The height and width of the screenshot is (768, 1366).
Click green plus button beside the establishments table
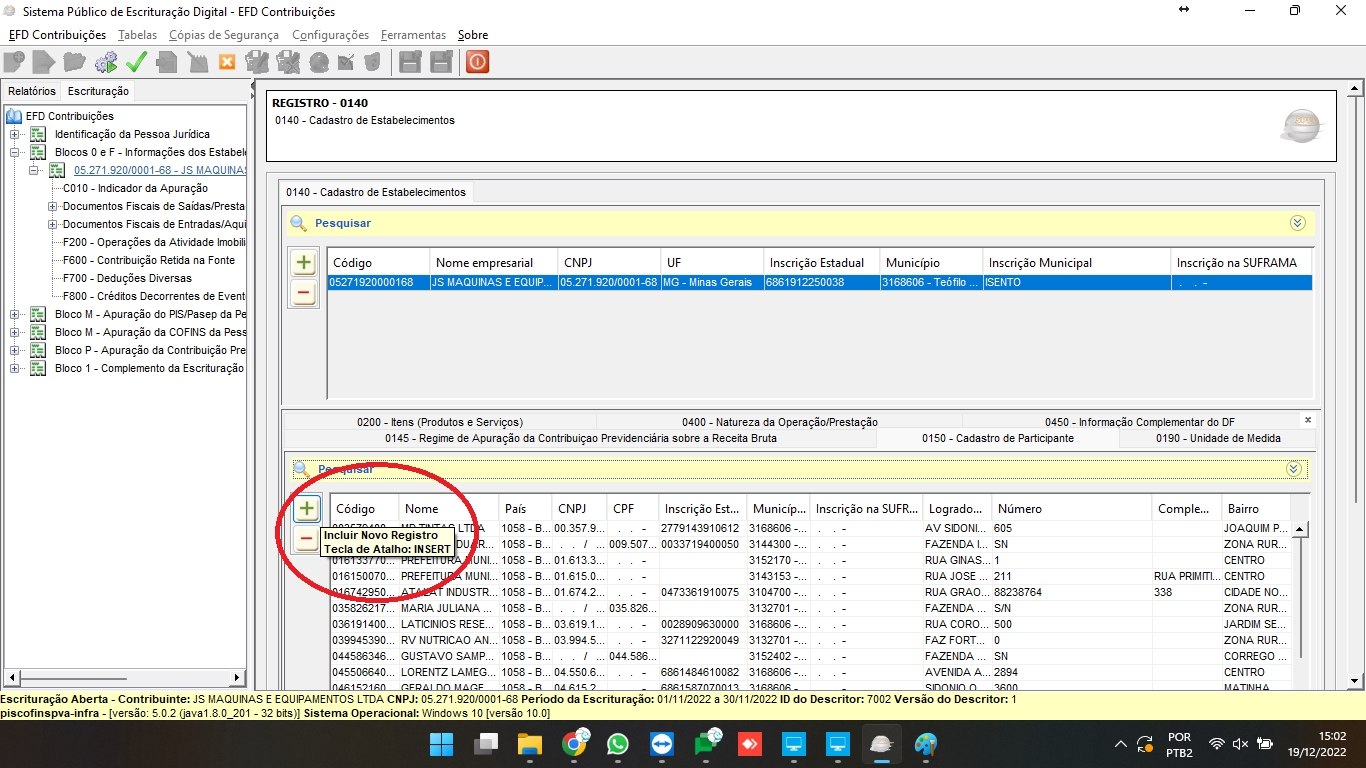click(304, 263)
